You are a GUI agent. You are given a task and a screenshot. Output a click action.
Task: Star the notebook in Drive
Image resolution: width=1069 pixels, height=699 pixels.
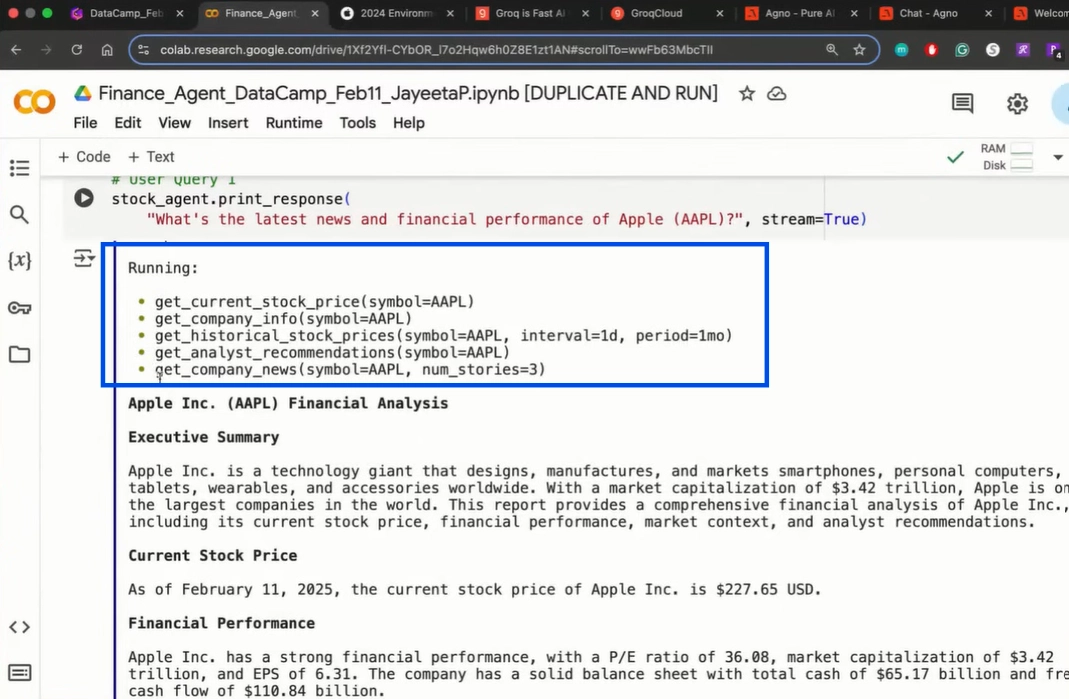tap(747, 94)
